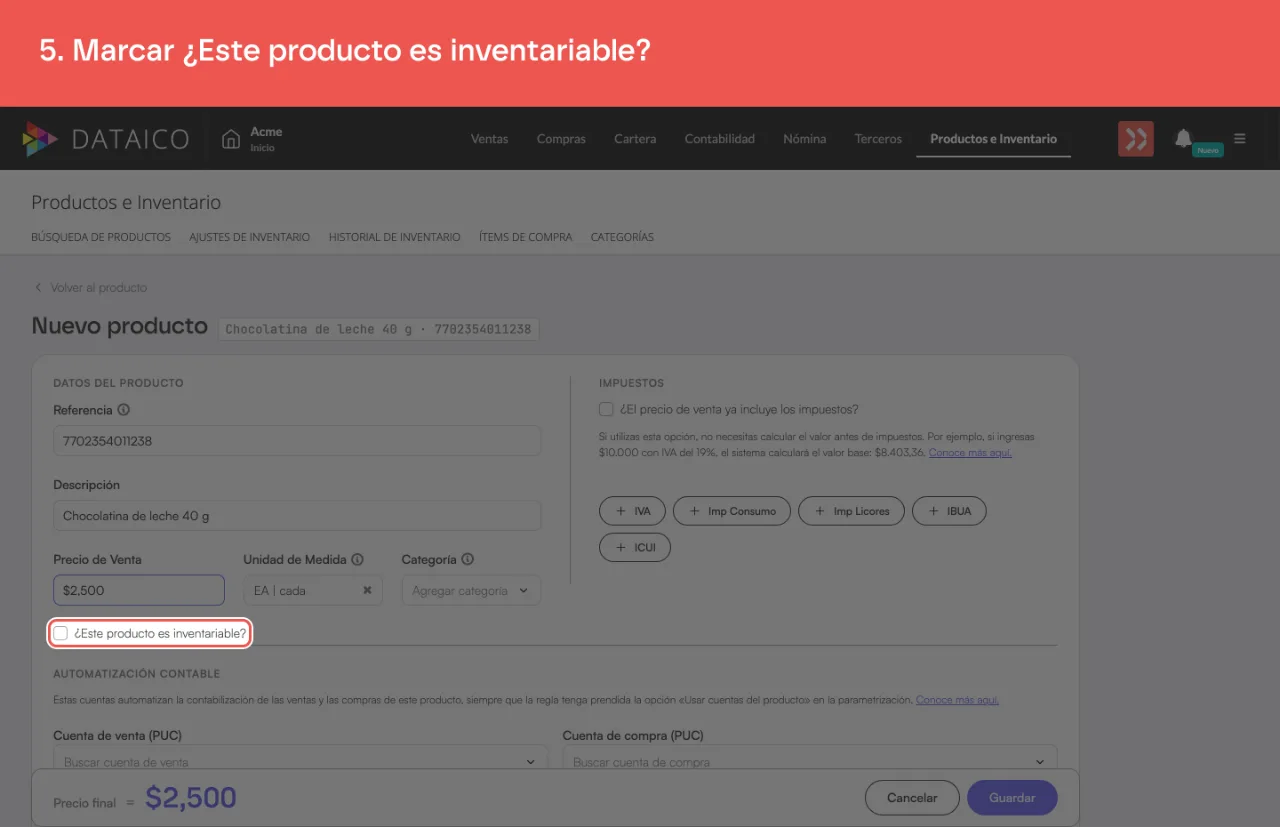Open the Acme home icon

point(231,138)
